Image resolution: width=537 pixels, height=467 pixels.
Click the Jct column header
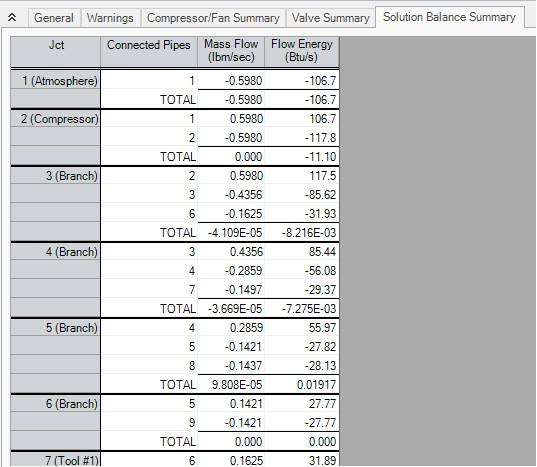[56, 52]
